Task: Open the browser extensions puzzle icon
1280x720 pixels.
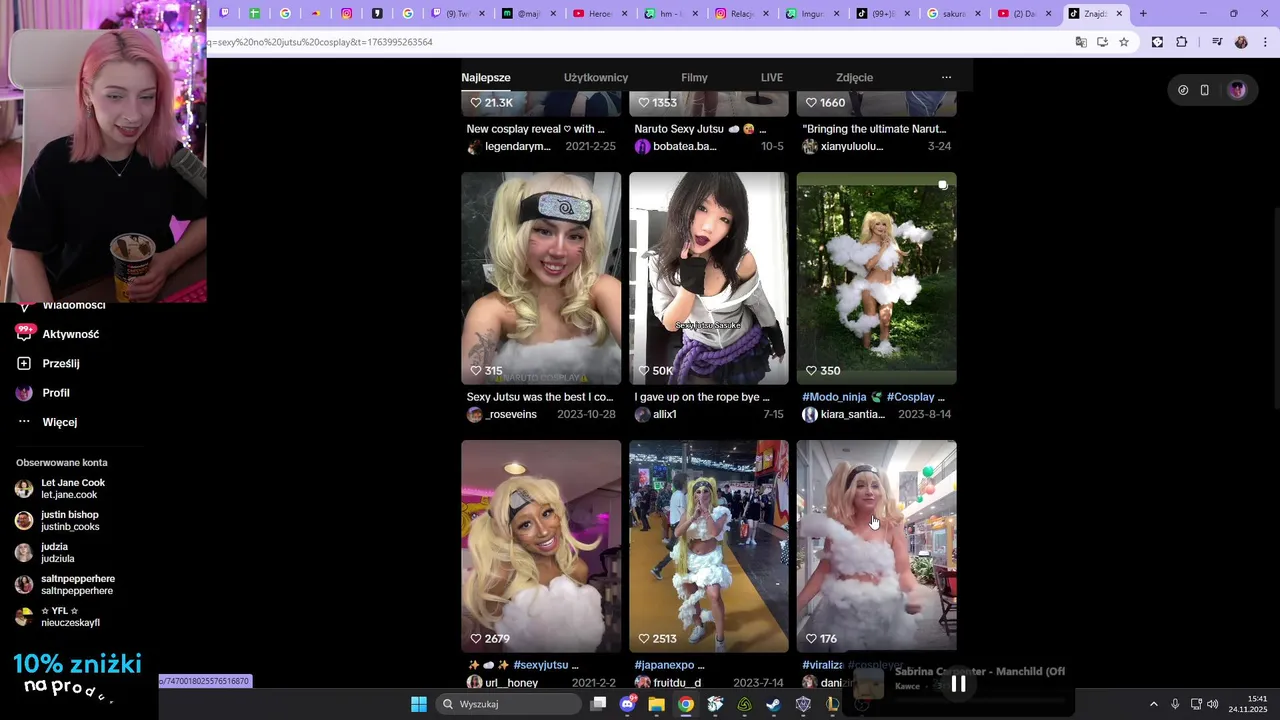Action: click(x=1181, y=42)
